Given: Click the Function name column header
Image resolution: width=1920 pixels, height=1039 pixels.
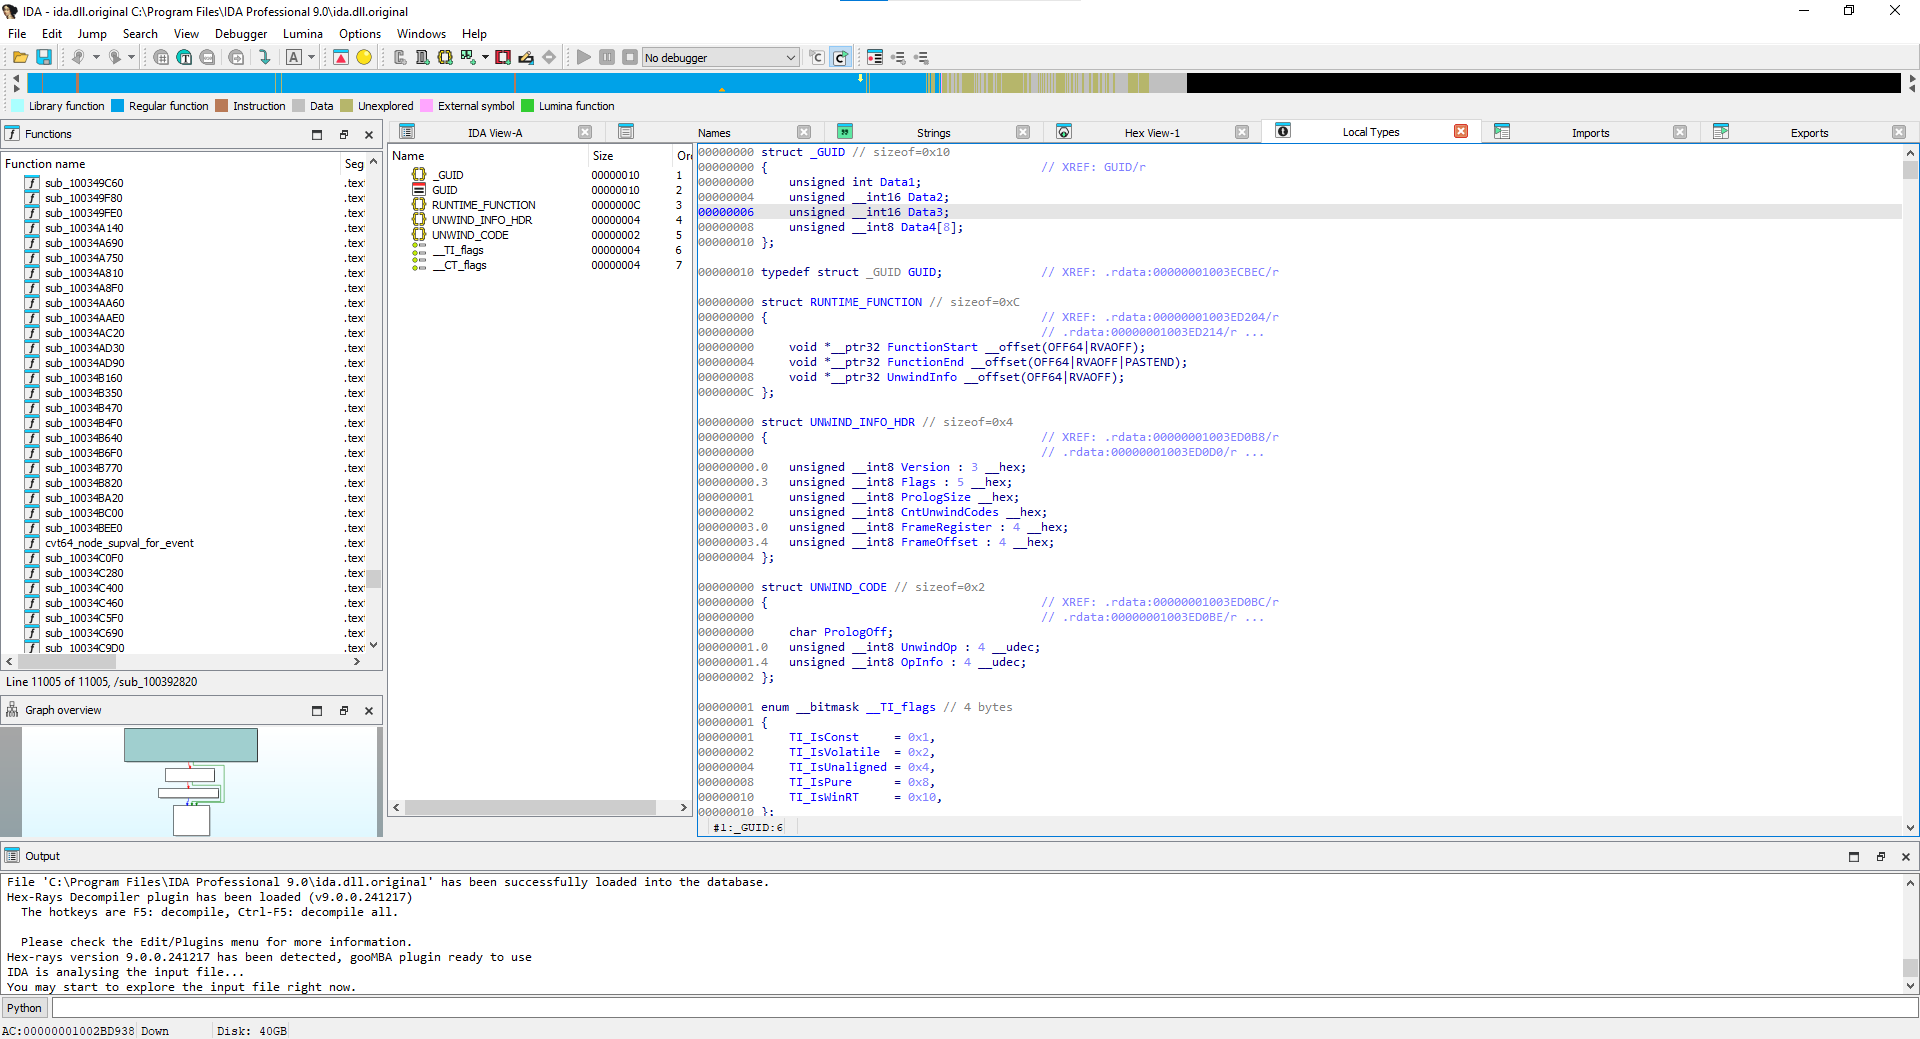Looking at the screenshot, I should pos(170,164).
